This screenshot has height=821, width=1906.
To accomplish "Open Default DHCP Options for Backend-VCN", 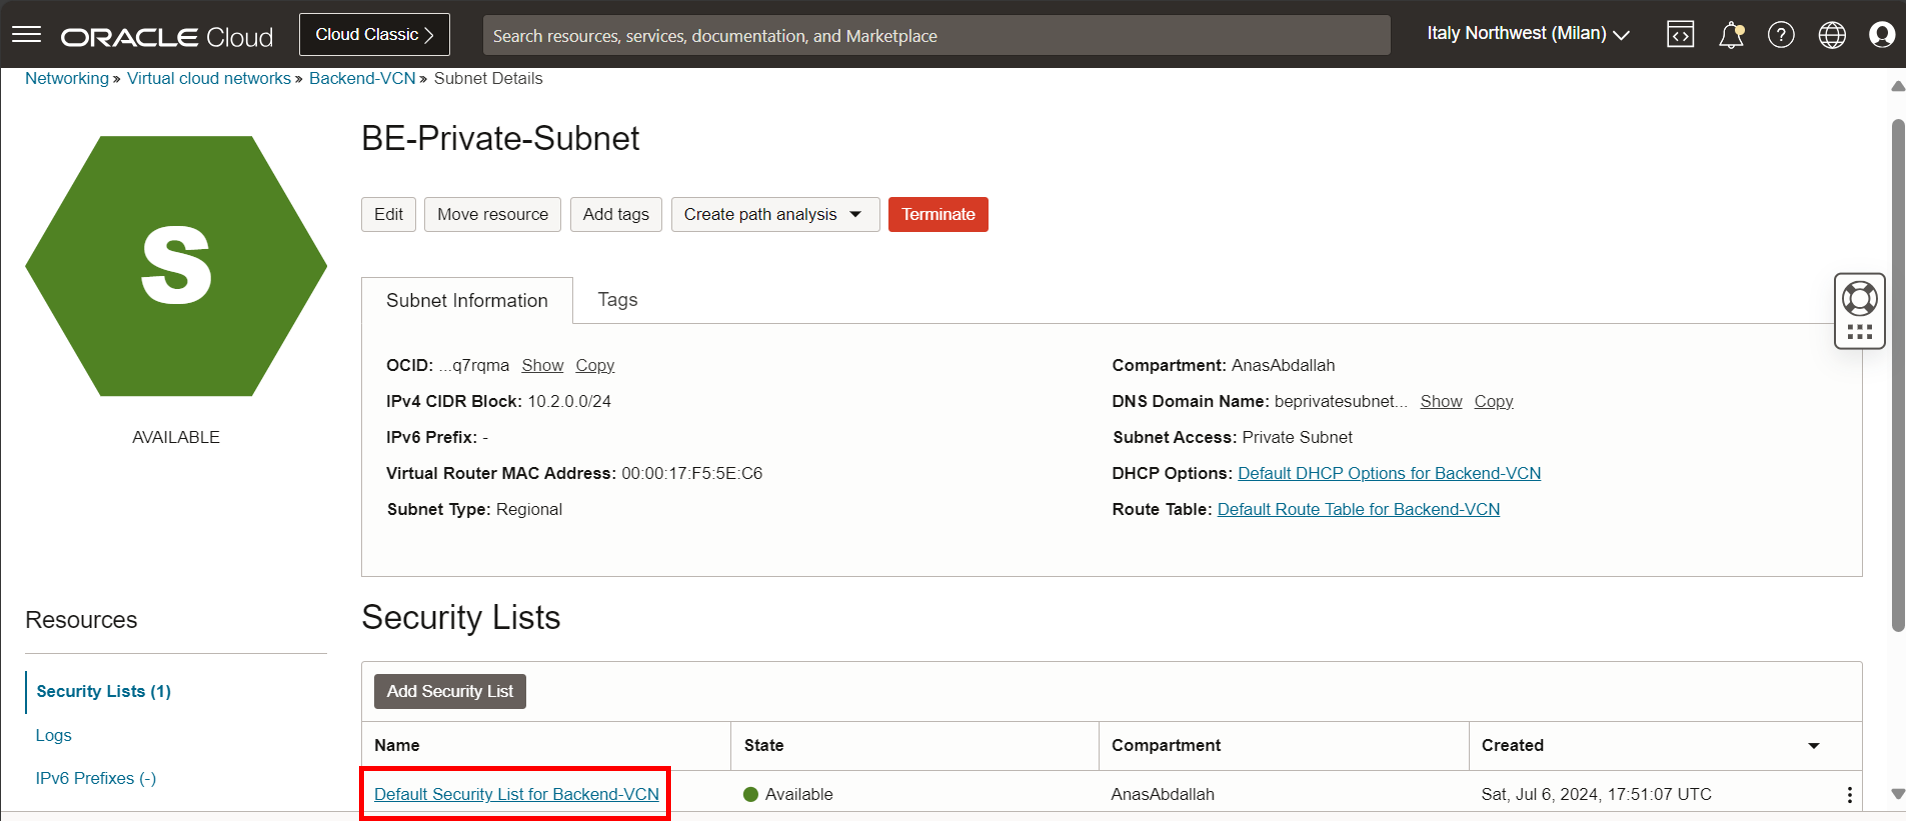I will pyautogui.click(x=1389, y=474).
